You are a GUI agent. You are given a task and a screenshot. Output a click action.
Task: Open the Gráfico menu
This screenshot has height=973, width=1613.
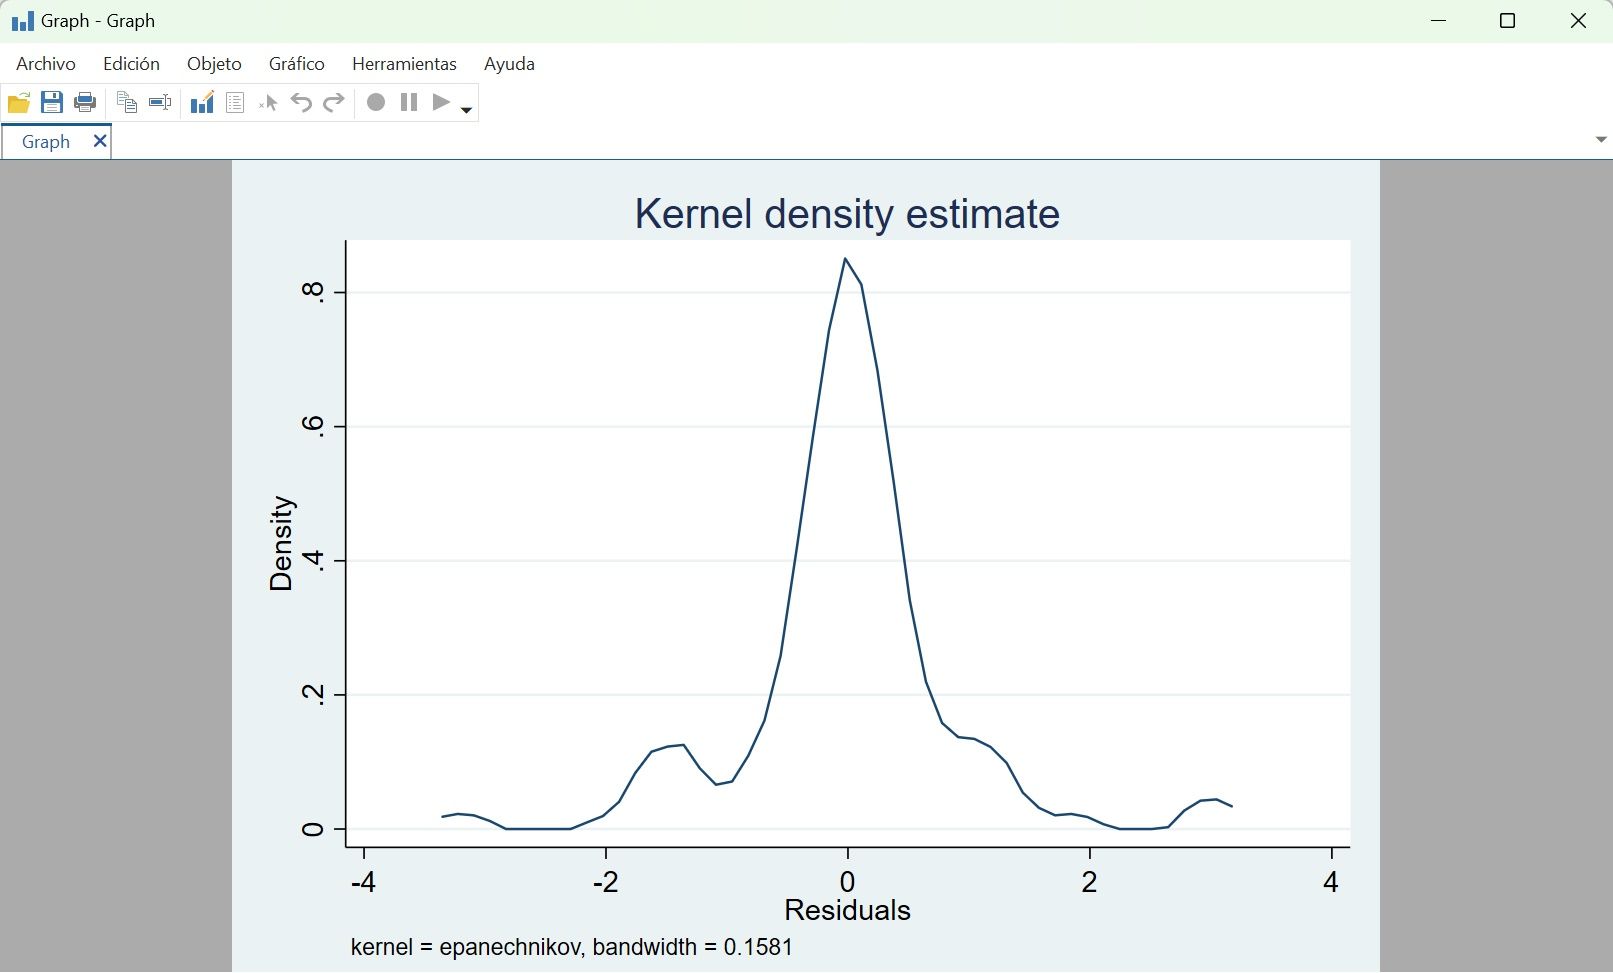pos(296,64)
